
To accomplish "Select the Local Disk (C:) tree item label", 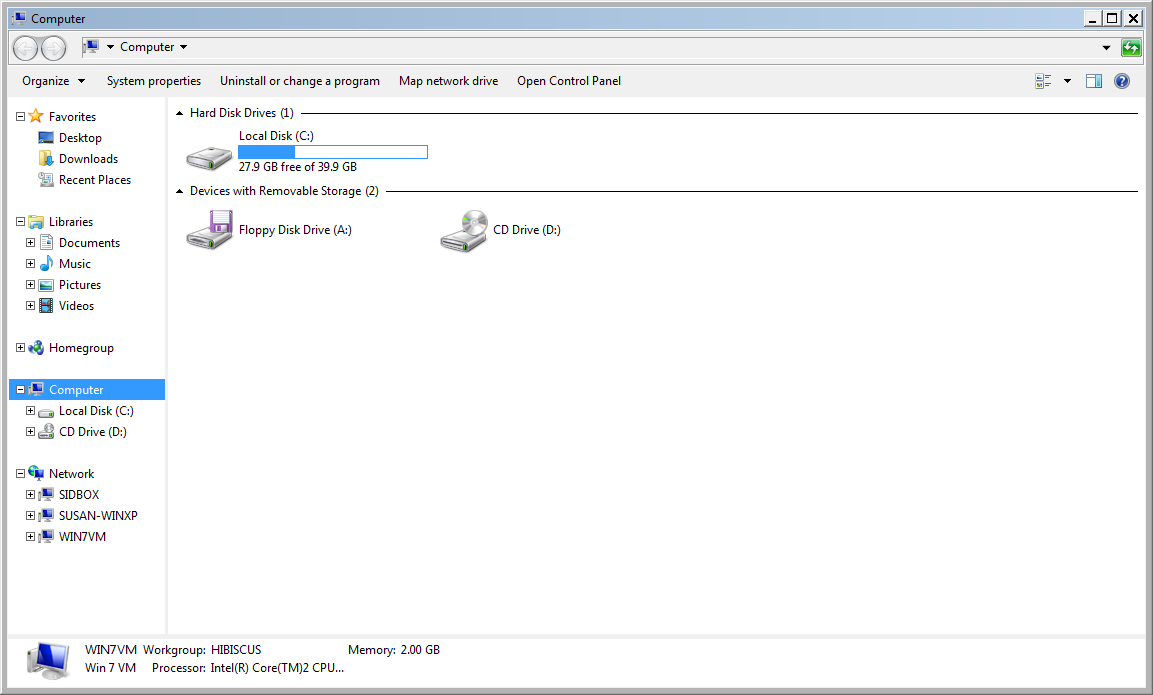I will 96,410.
